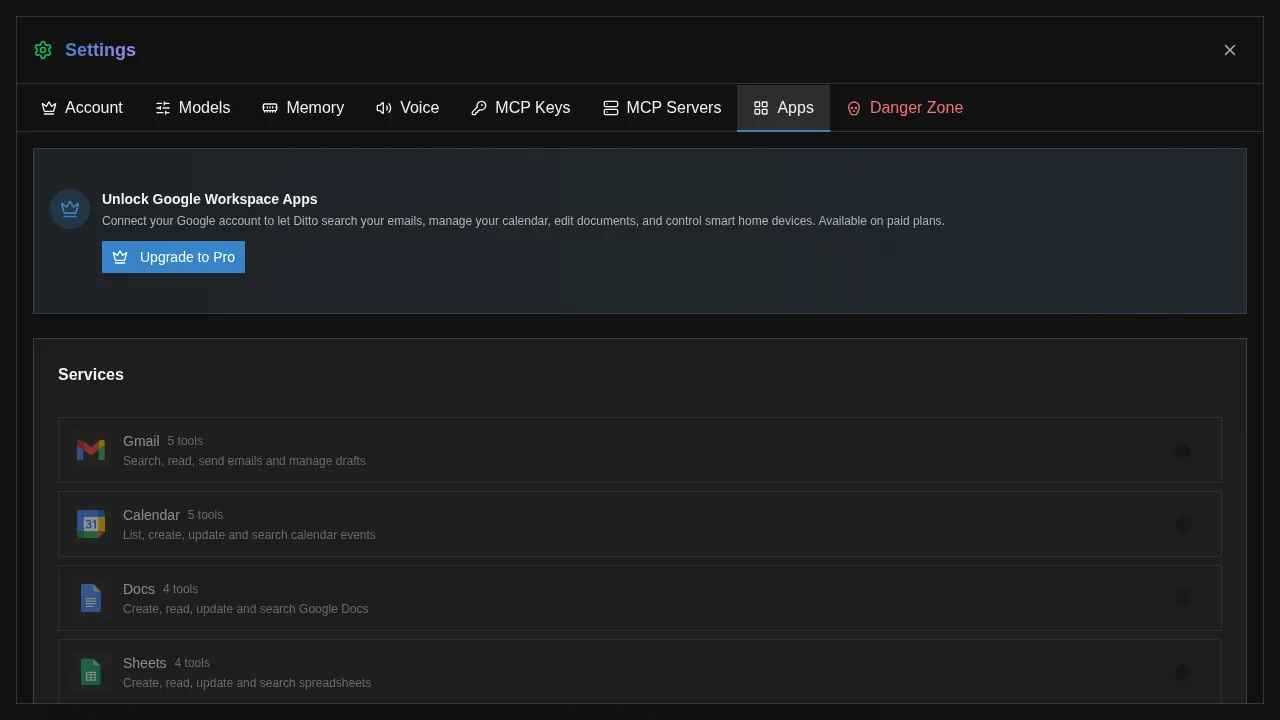Switch to the Models tab
Viewport: 1280px width, 720px height.
[x=193, y=108]
